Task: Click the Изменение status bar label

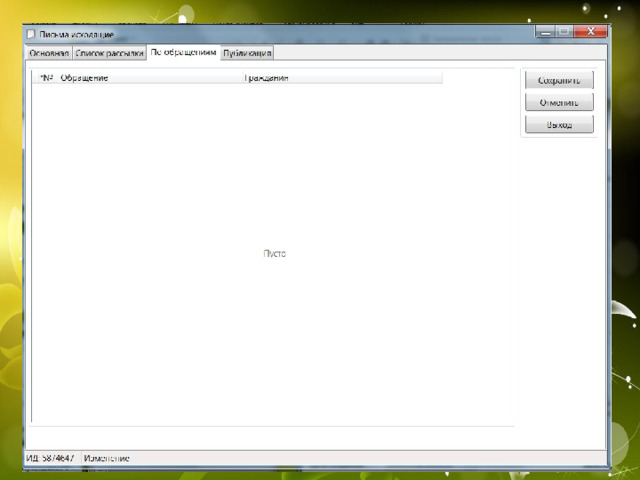Action: click(107, 458)
